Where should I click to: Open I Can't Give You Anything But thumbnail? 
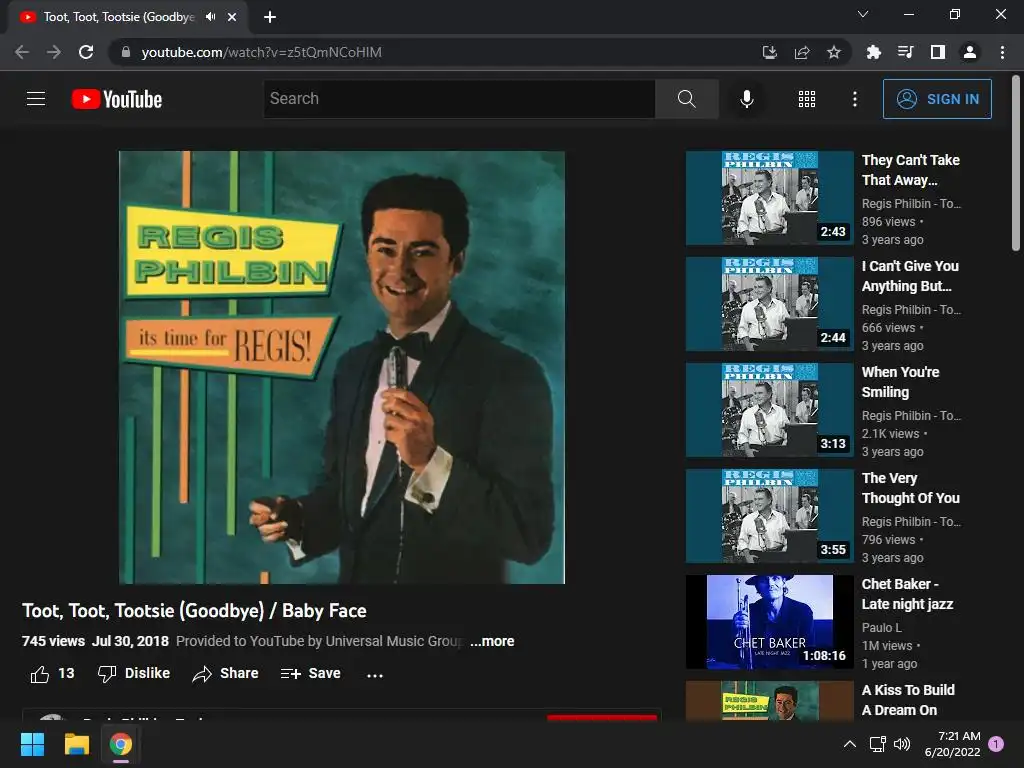(769, 304)
